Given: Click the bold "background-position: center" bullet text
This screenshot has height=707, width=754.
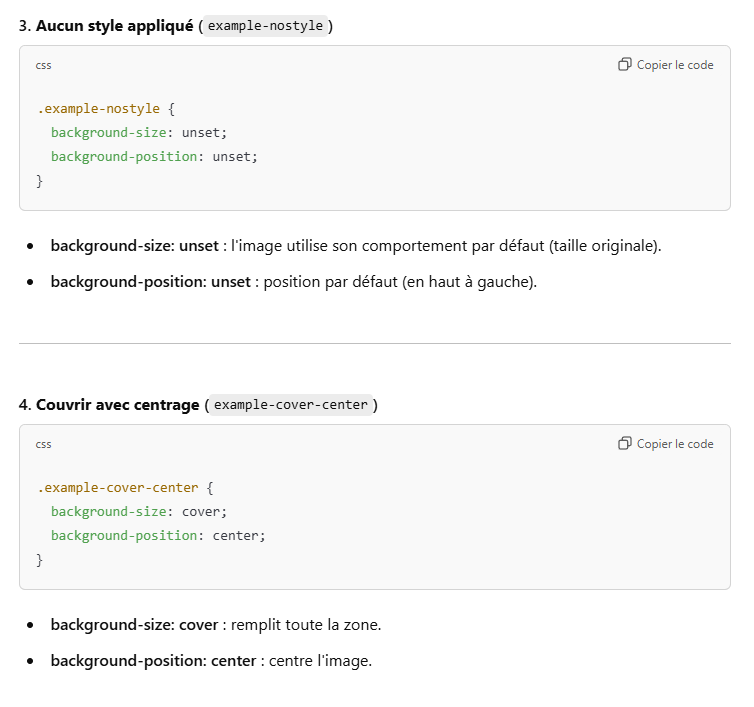Looking at the screenshot, I should pos(153,661).
